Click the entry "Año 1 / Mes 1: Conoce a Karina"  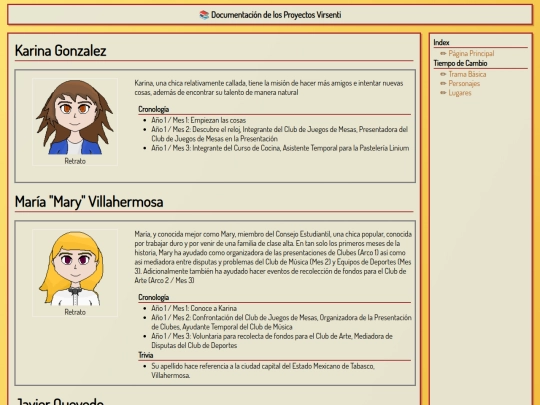point(194,308)
